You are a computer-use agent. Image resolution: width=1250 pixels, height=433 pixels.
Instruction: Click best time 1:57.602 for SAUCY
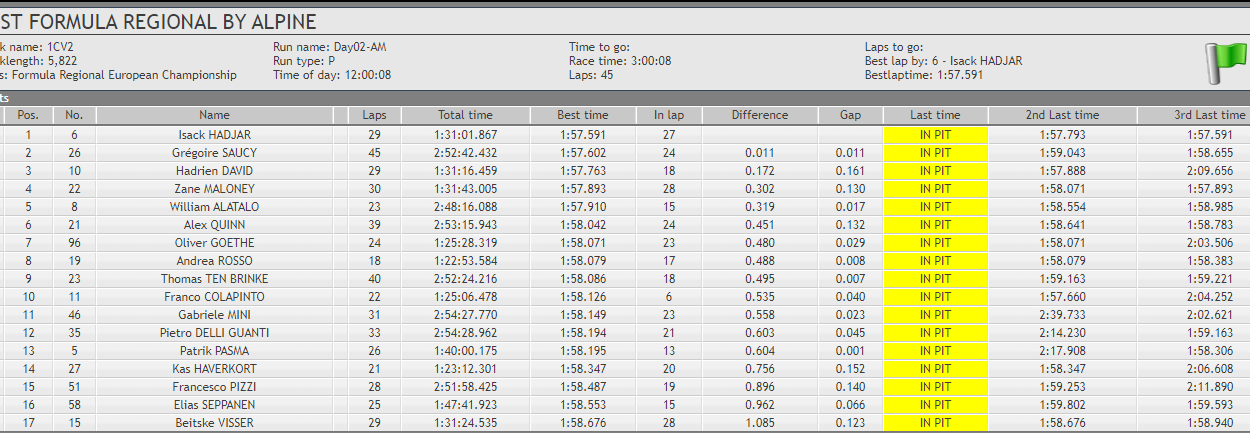(x=583, y=153)
